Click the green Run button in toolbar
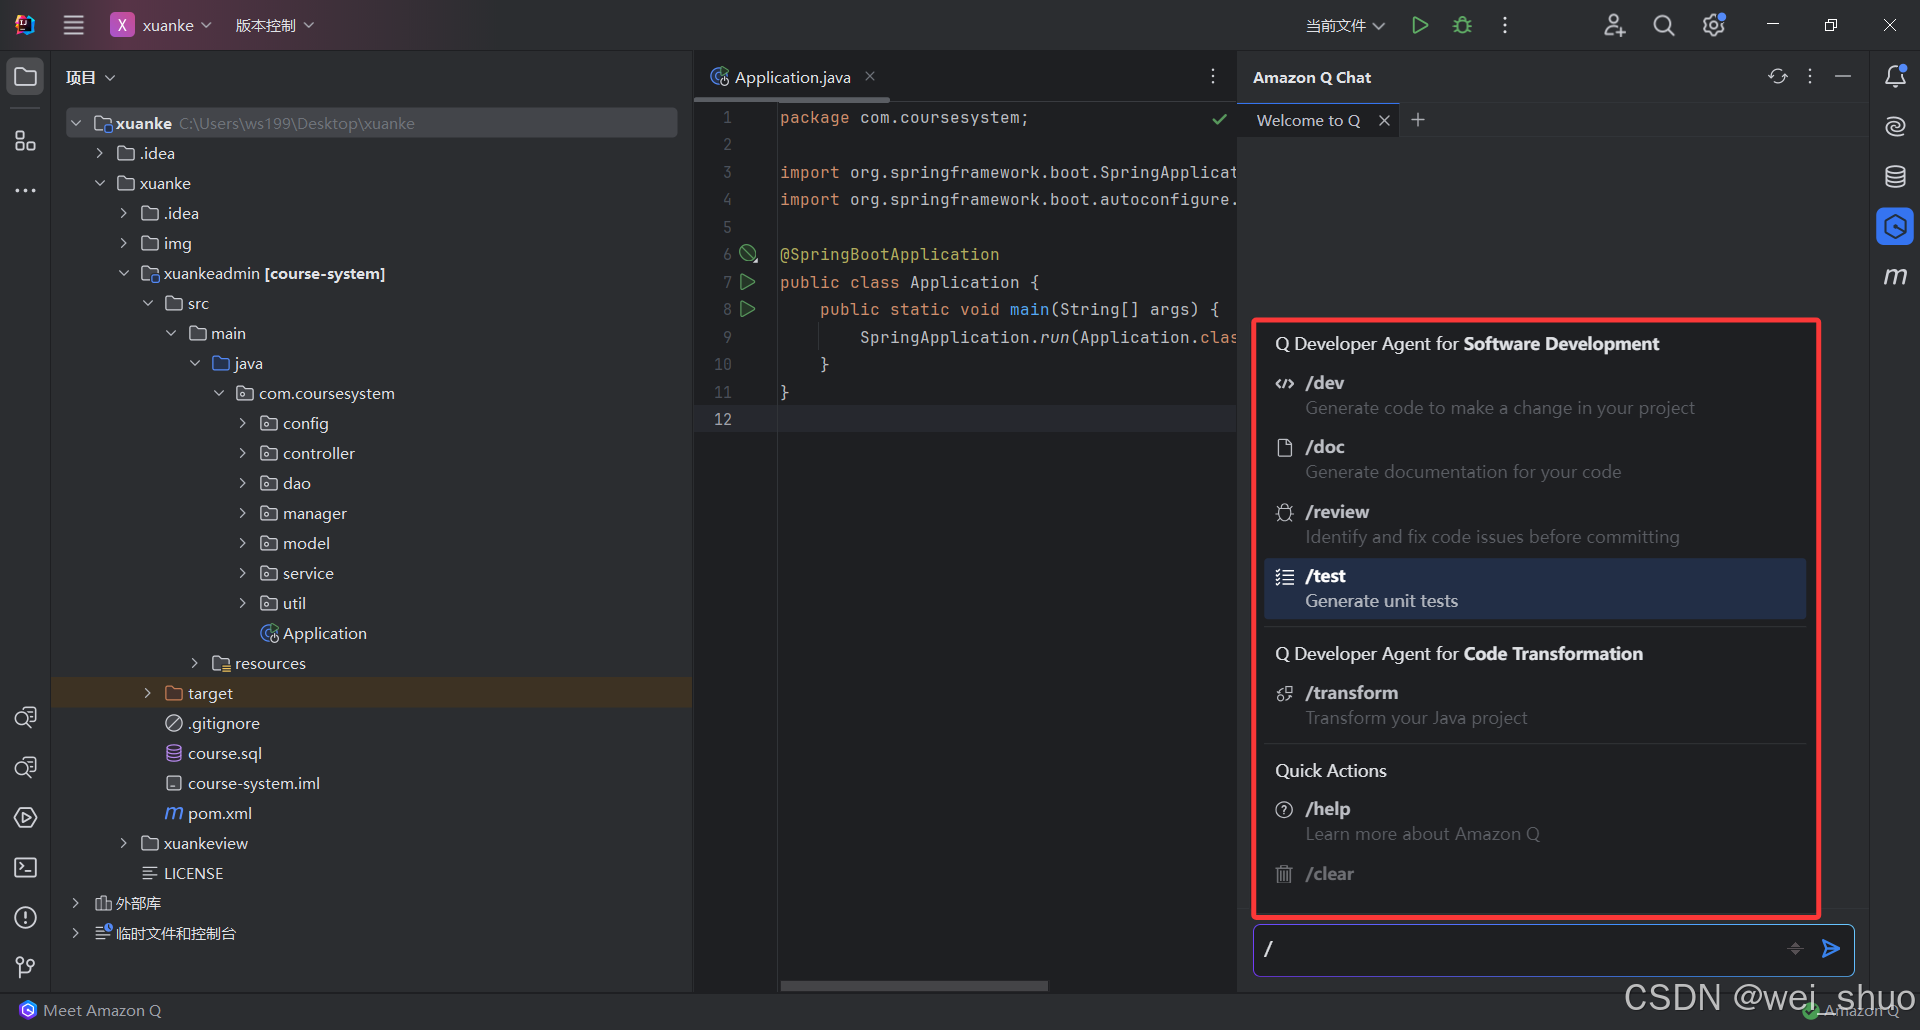 click(x=1419, y=25)
